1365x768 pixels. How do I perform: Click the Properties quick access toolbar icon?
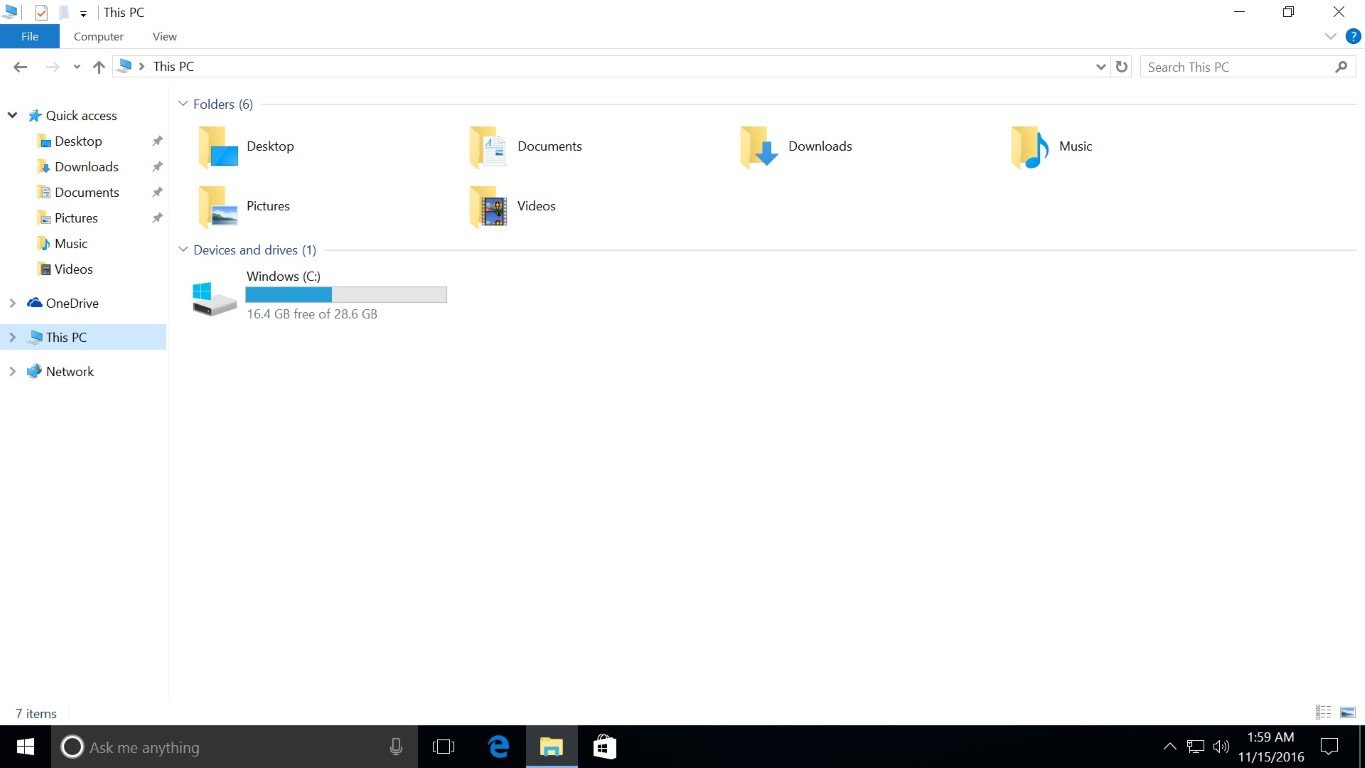(x=41, y=13)
